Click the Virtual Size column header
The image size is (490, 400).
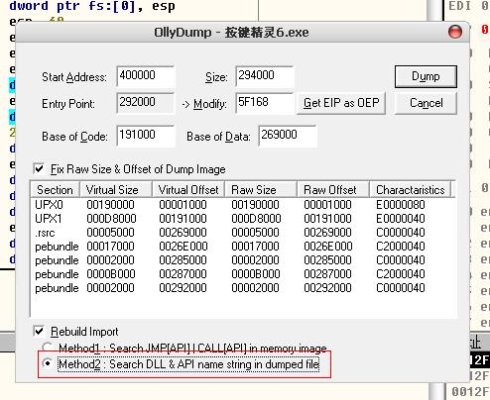[x=116, y=189]
